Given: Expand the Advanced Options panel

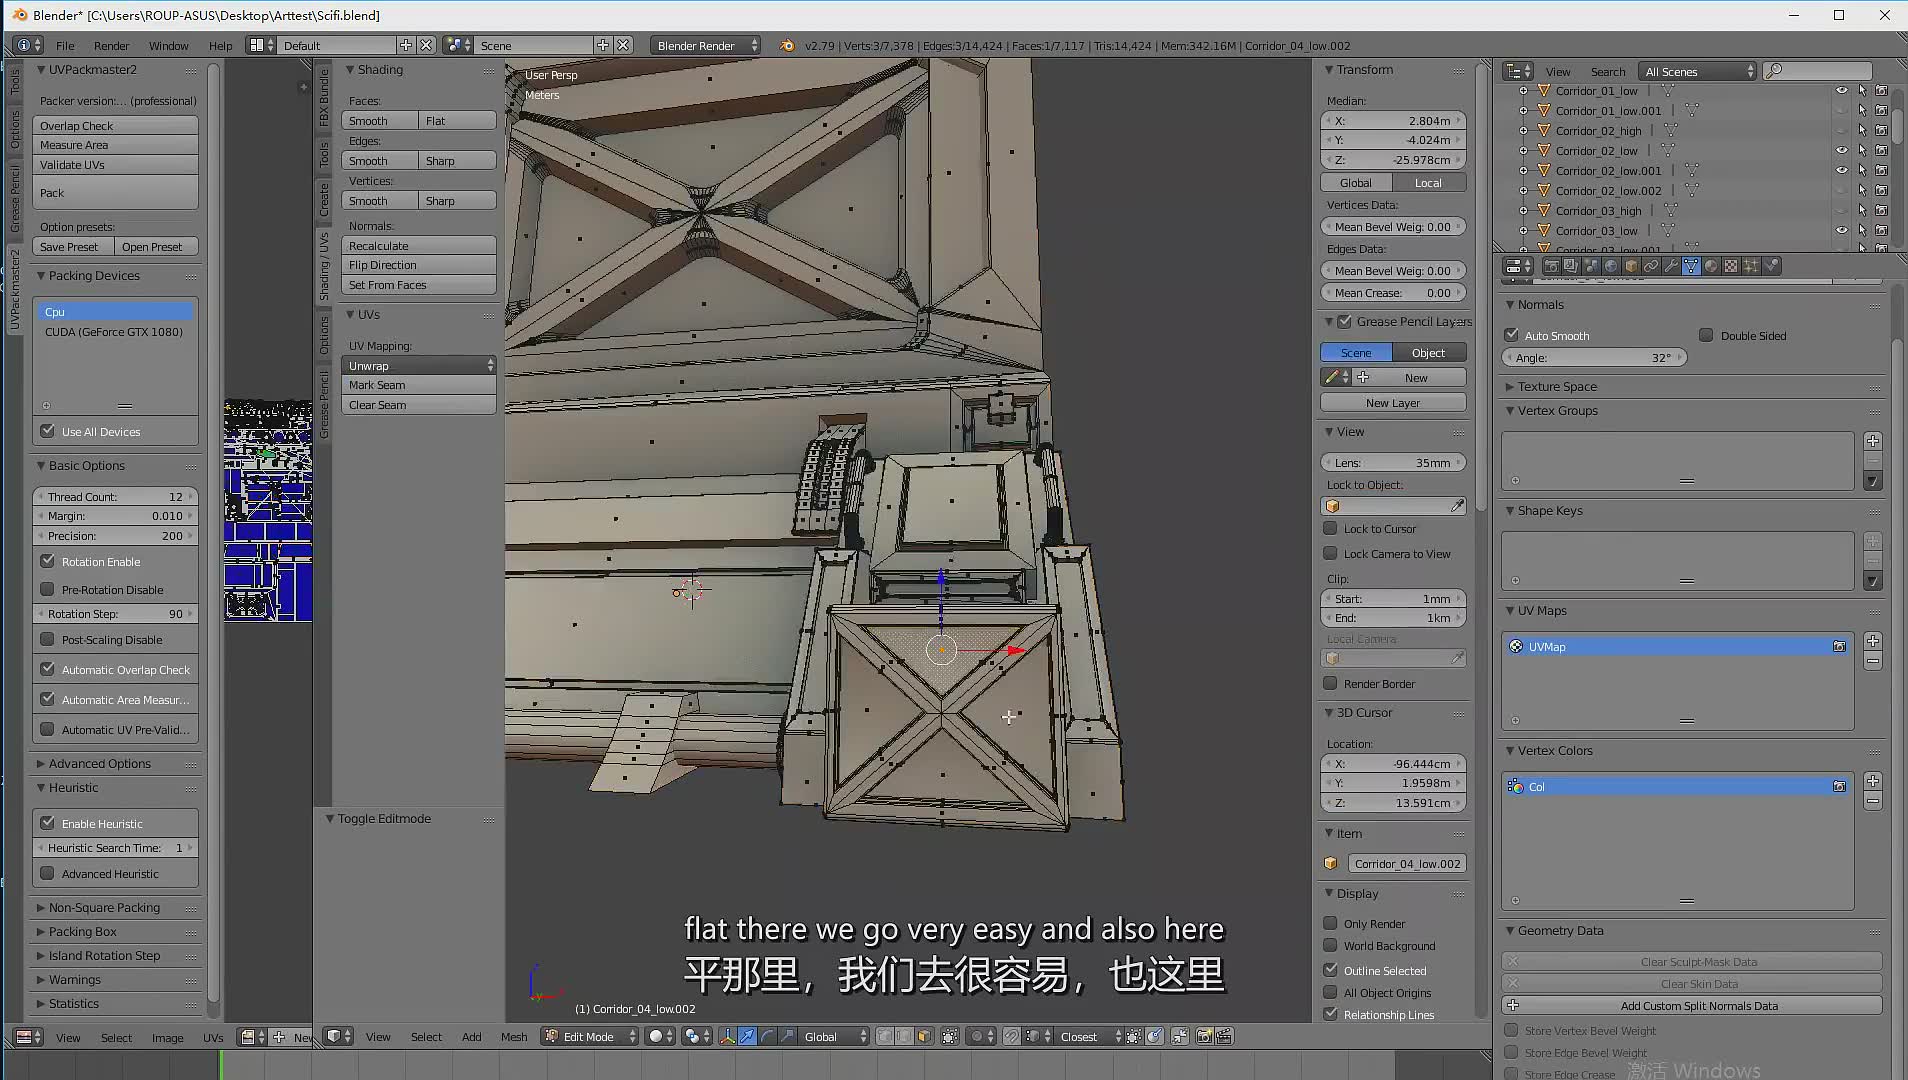Looking at the screenshot, I should click(100, 763).
